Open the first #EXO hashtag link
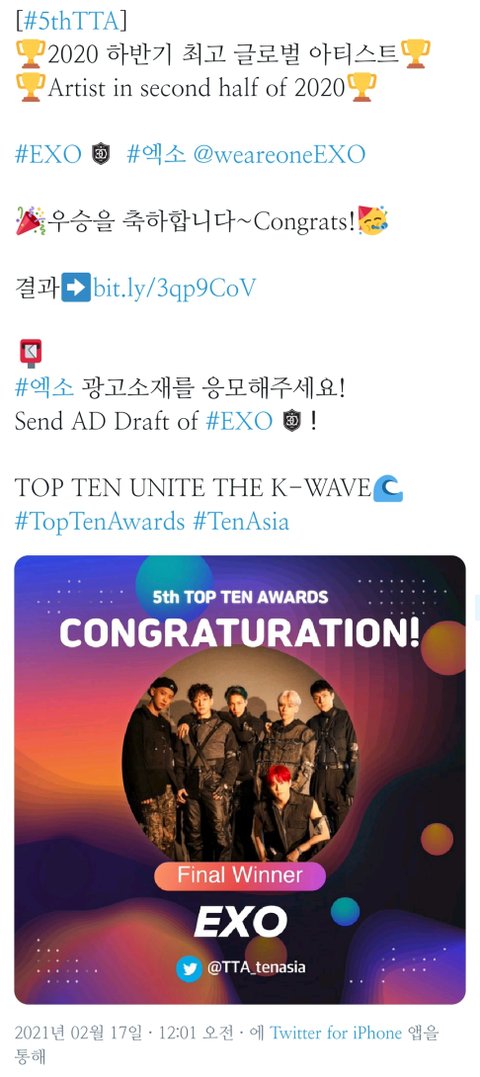Viewport: 480px width, 1077px height. click(47, 153)
